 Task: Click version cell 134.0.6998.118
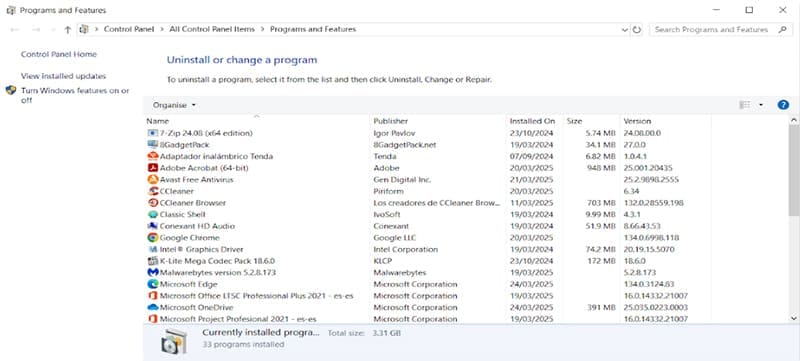pyautogui.click(x=651, y=238)
